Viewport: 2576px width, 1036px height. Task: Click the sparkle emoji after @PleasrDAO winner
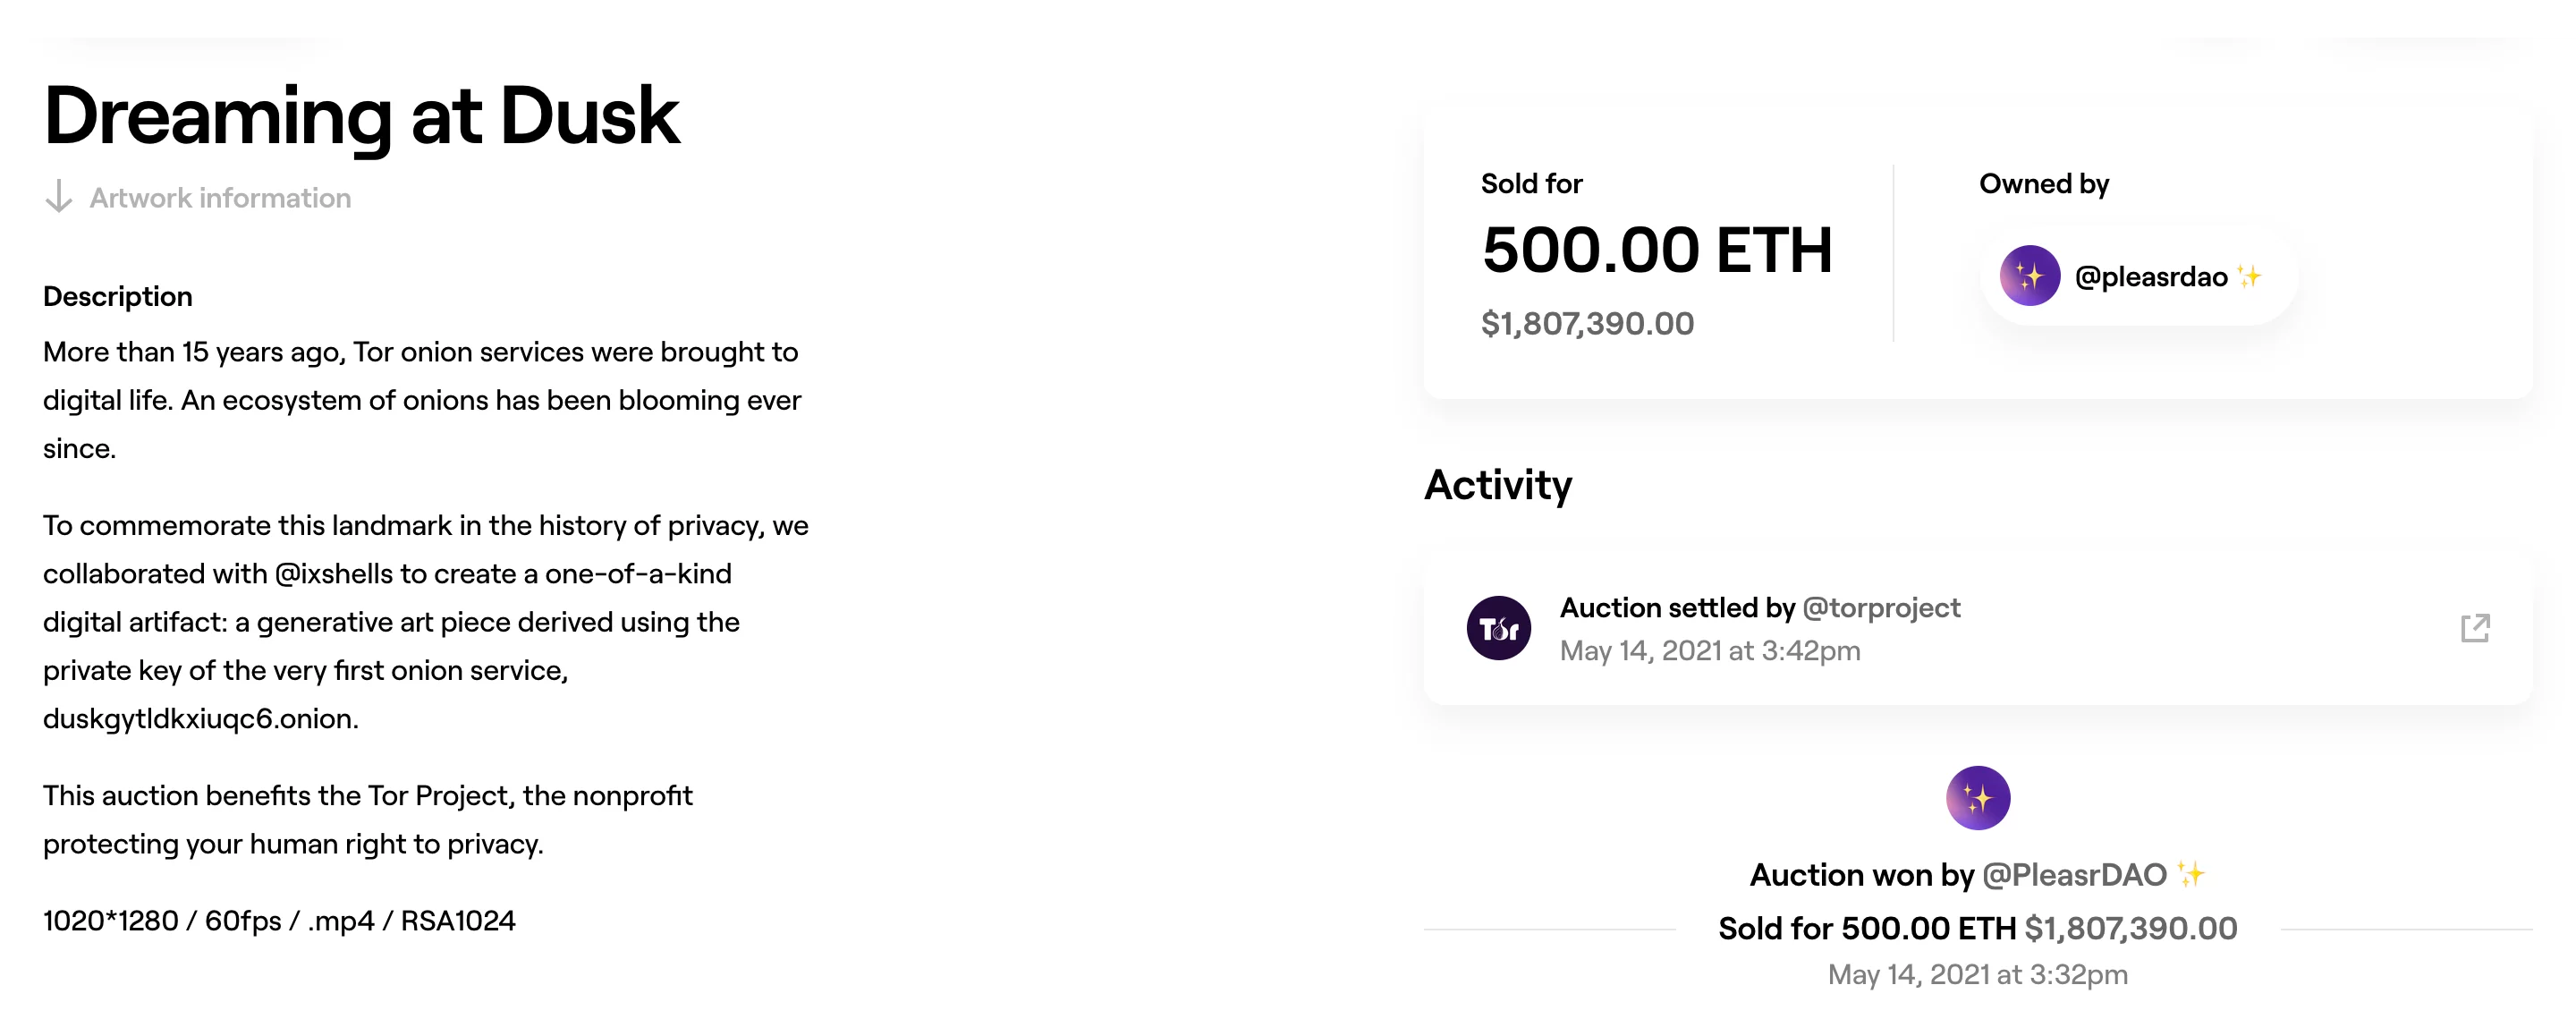pyautogui.click(x=2191, y=875)
